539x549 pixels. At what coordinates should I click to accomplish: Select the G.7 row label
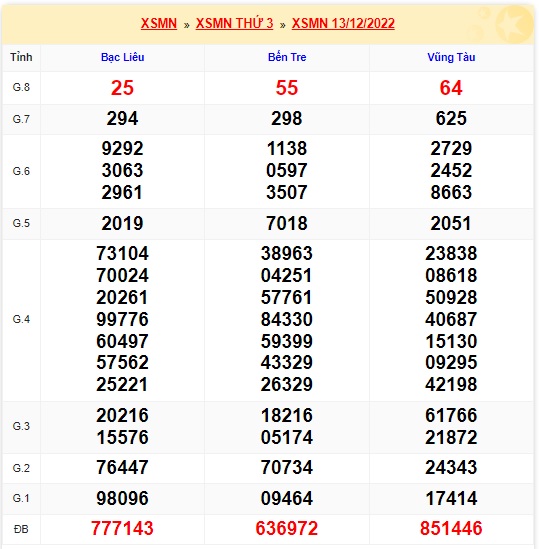point(21,119)
